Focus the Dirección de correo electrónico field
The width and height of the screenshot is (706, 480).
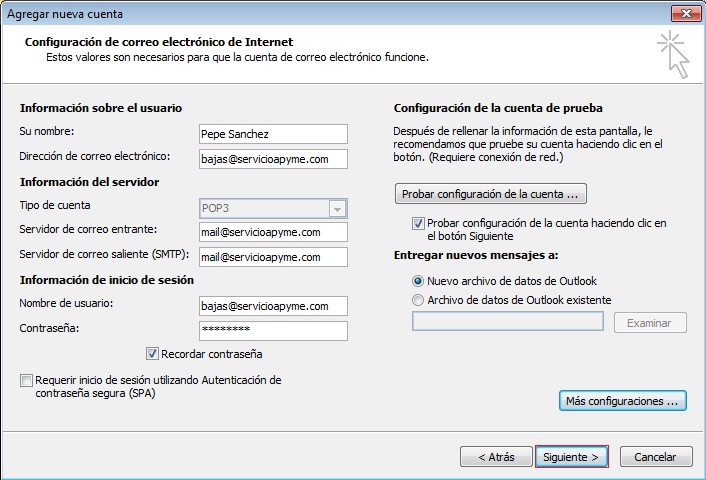click(x=273, y=159)
